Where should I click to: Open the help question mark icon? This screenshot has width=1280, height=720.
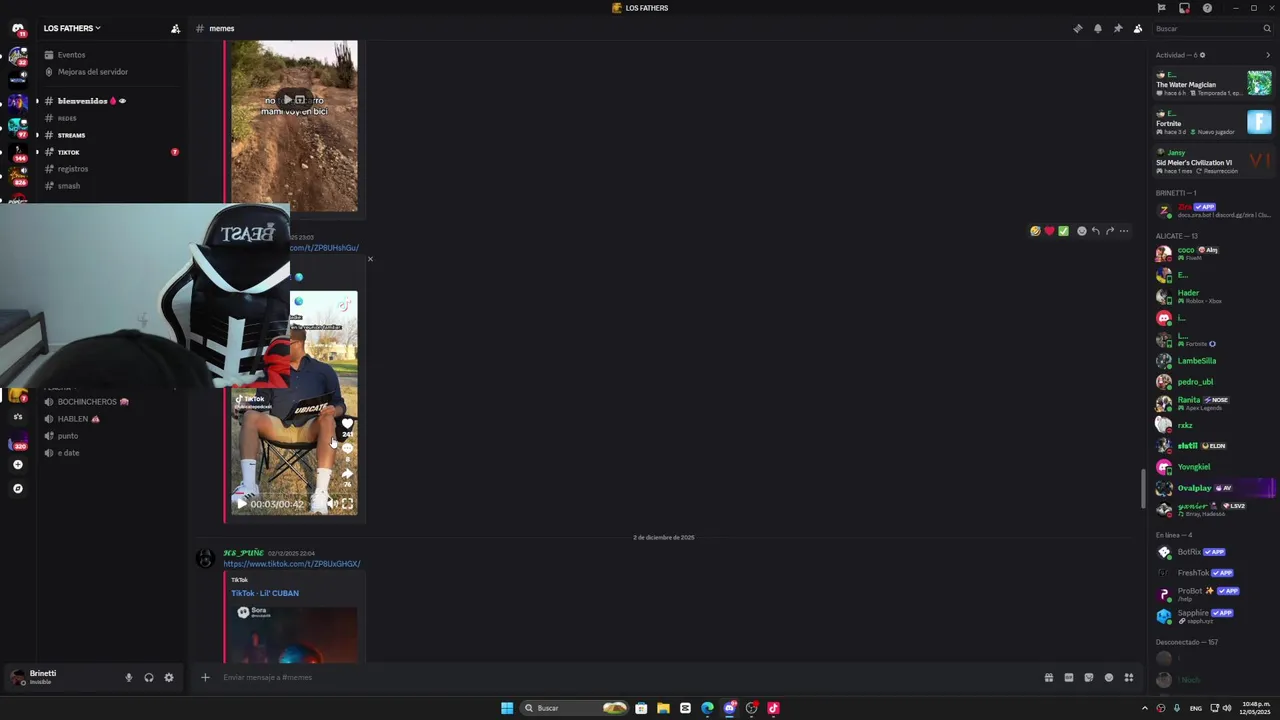[x=1207, y=8]
